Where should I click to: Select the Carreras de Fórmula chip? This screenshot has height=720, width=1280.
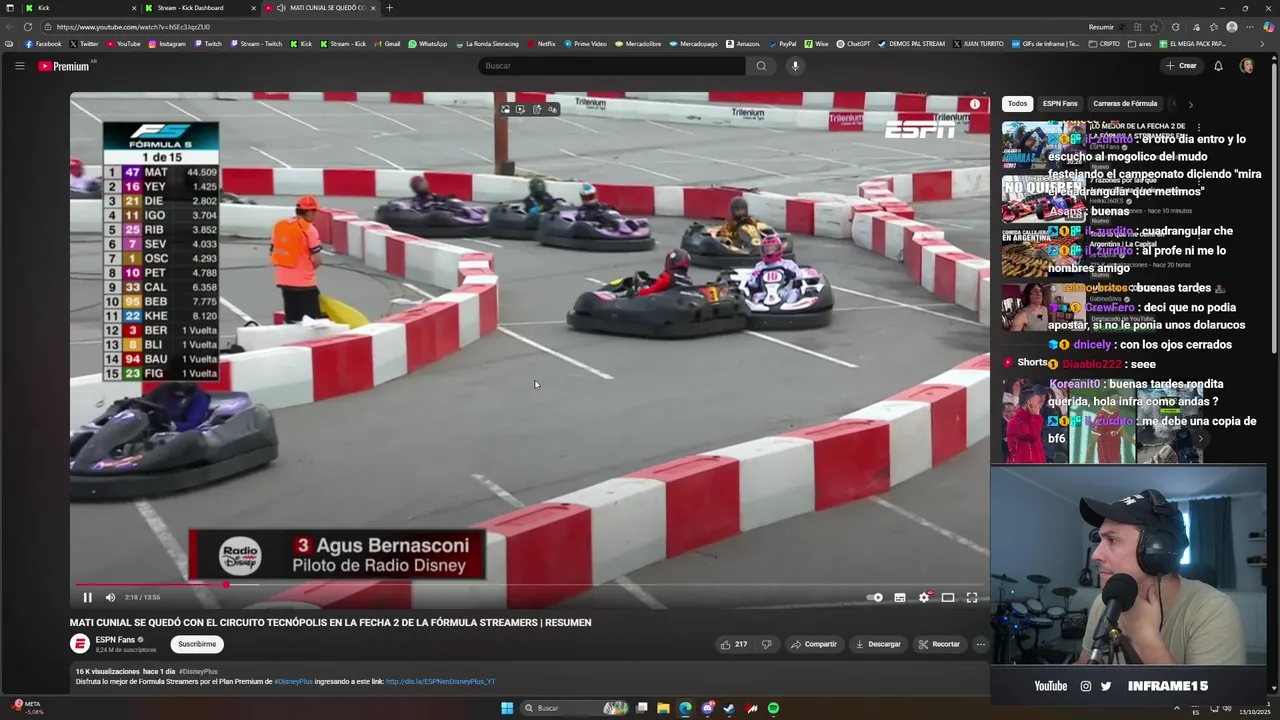click(1125, 104)
